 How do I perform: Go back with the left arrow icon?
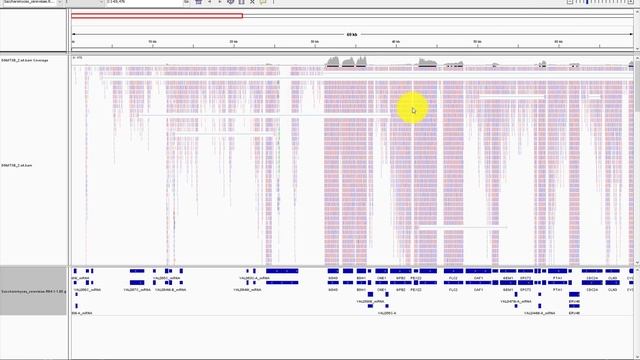[209, 2]
